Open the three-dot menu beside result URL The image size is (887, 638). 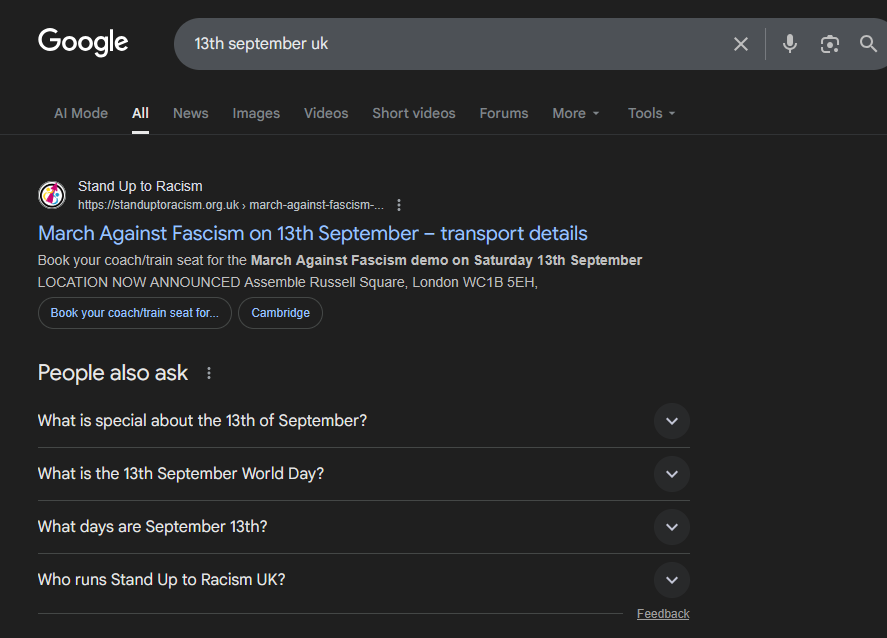coord(399,205)
